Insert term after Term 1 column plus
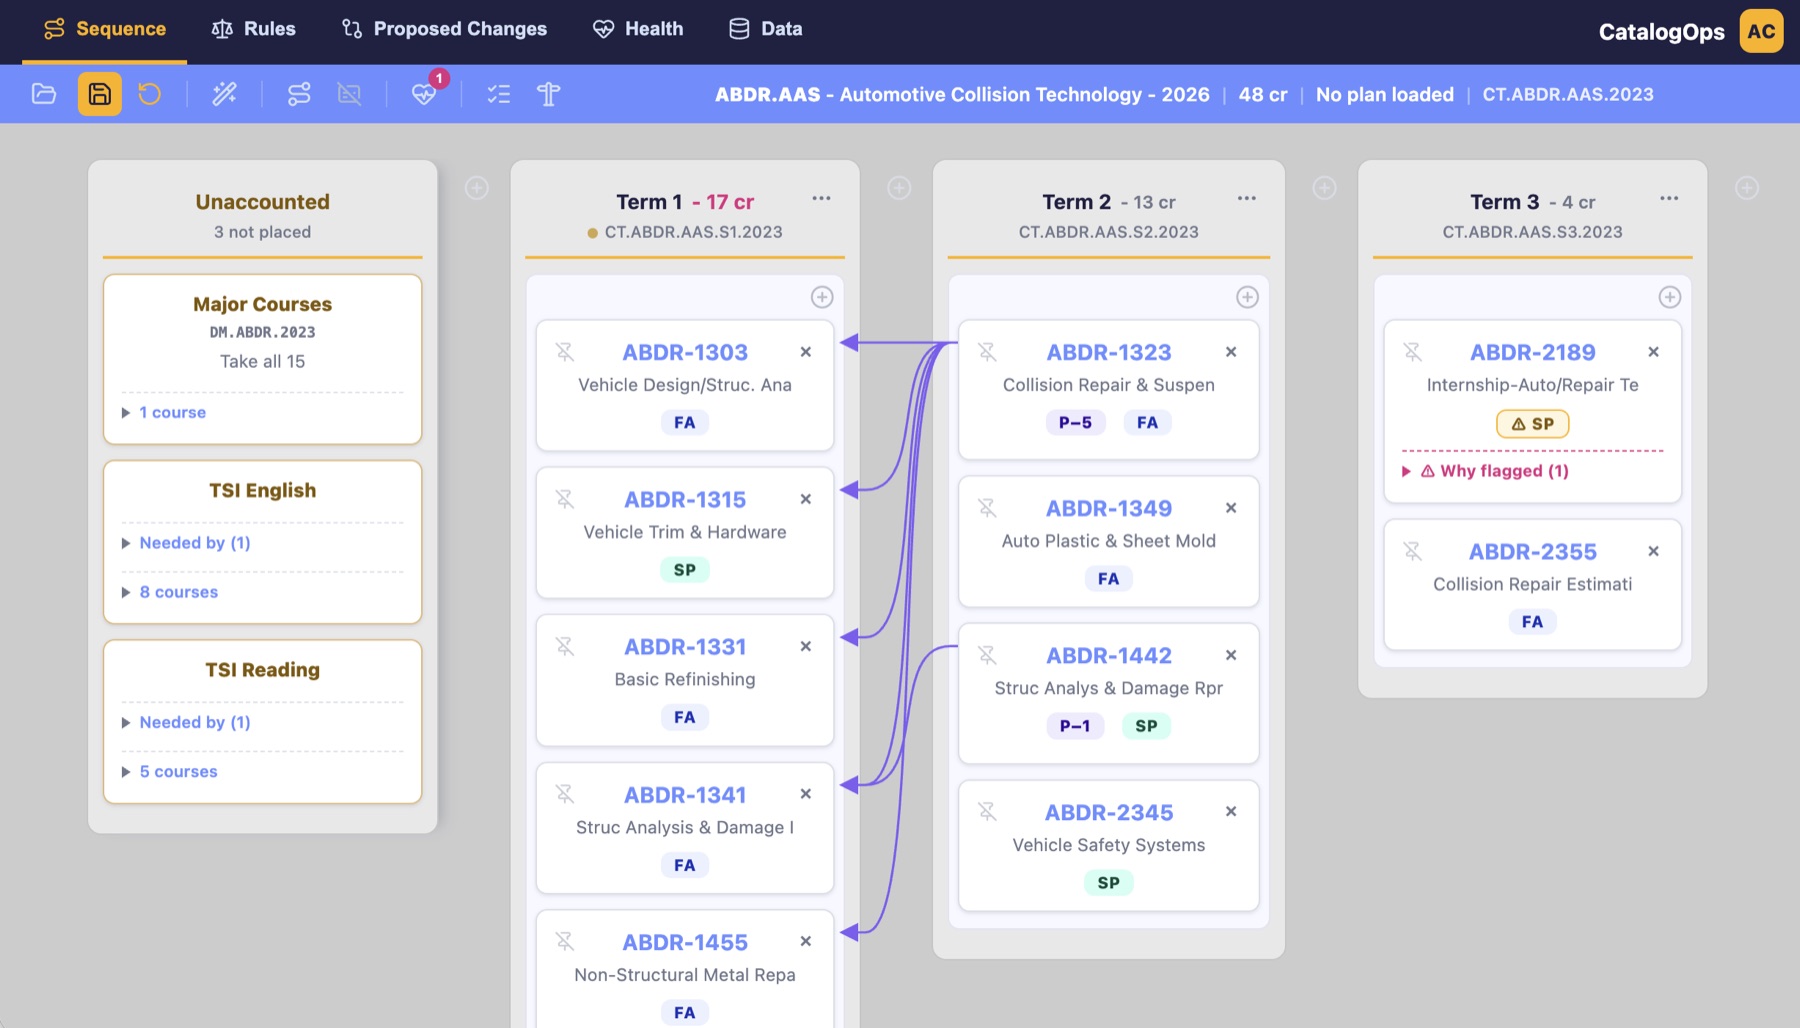1800x1028 pixels. click(x=900, y=188)
